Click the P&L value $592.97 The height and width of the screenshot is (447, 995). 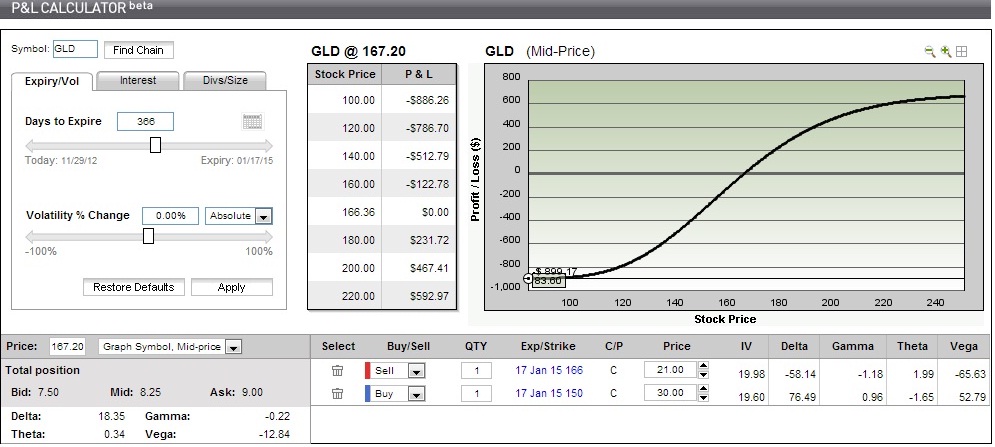point(430,296)
